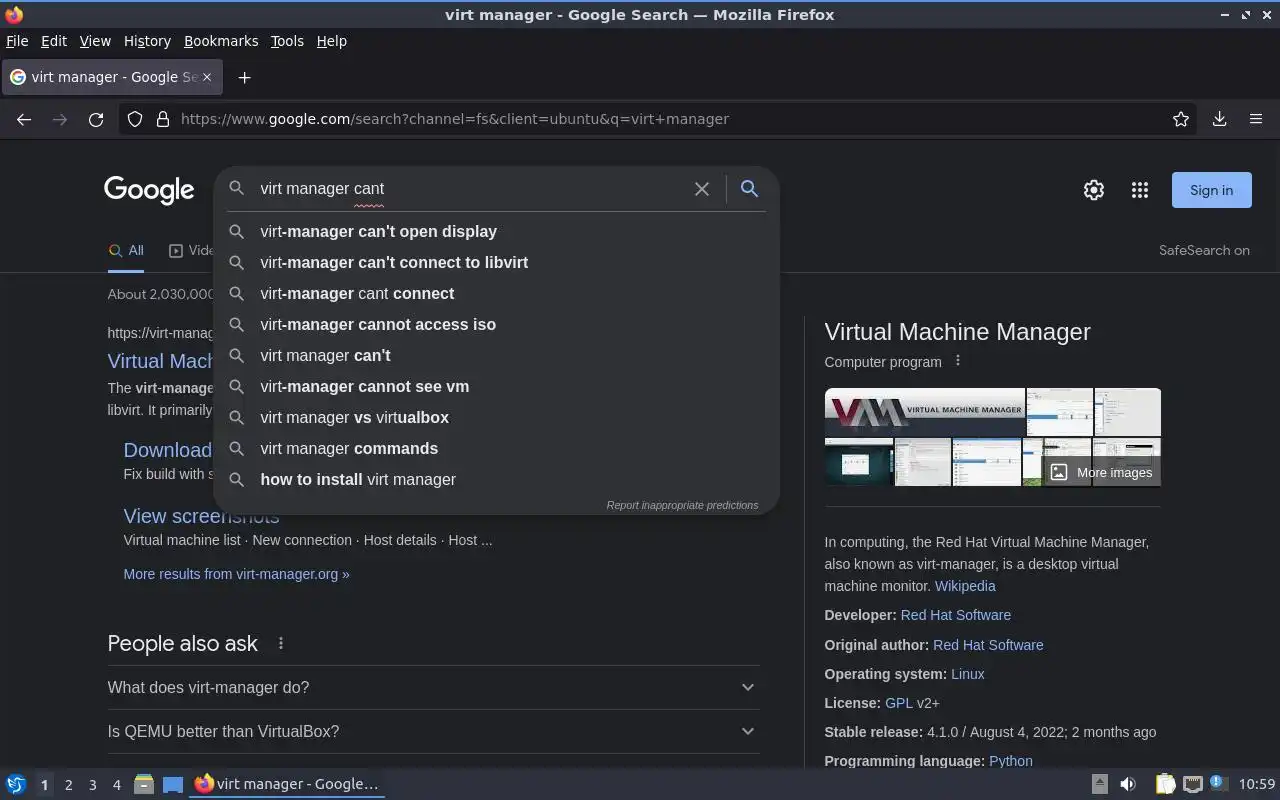Open the network tray icon
Screen dimensions: 1280x800
(x=1192, y=784)
